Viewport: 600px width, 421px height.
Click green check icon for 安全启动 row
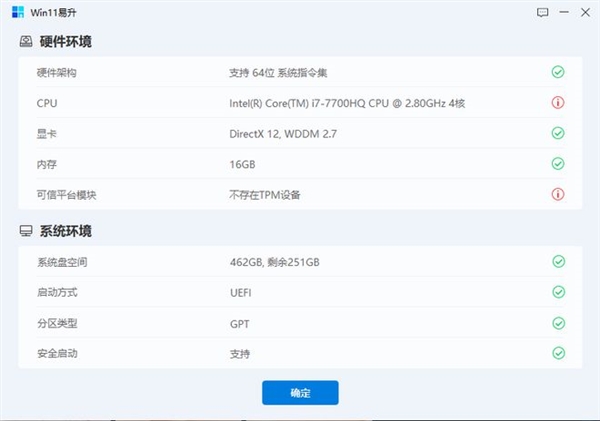coord(559,353)
